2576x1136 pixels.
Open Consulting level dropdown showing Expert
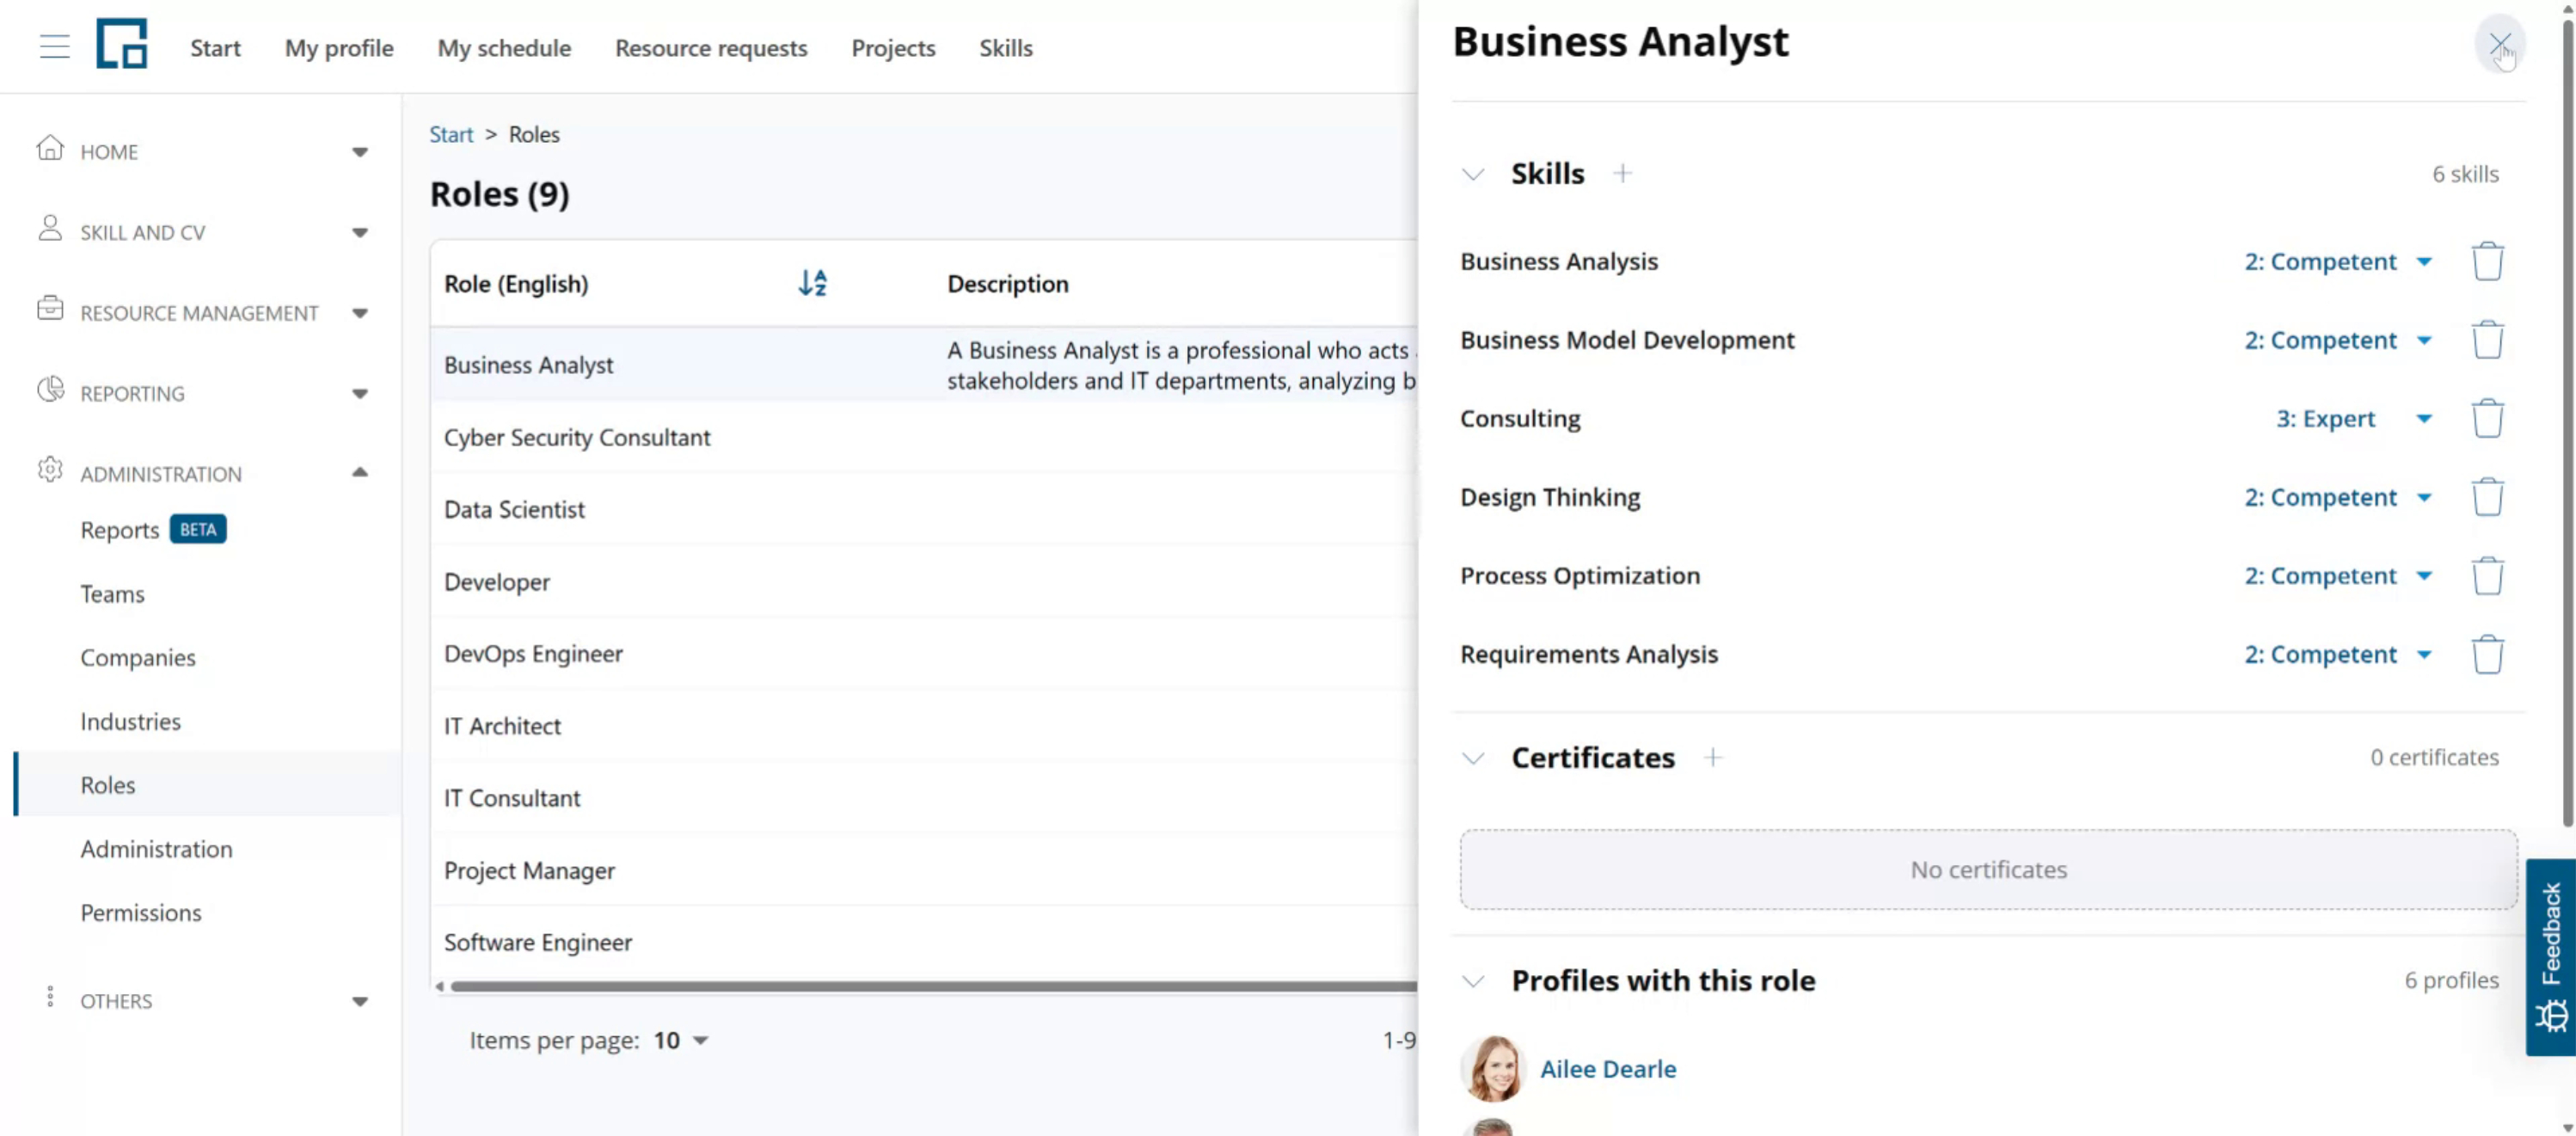[2353, 418]
